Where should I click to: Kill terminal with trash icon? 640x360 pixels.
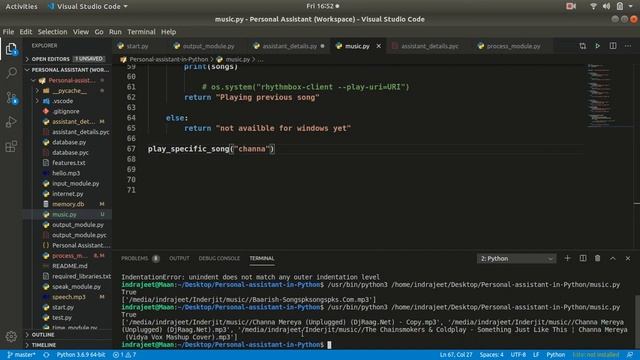tap(597, 258)
